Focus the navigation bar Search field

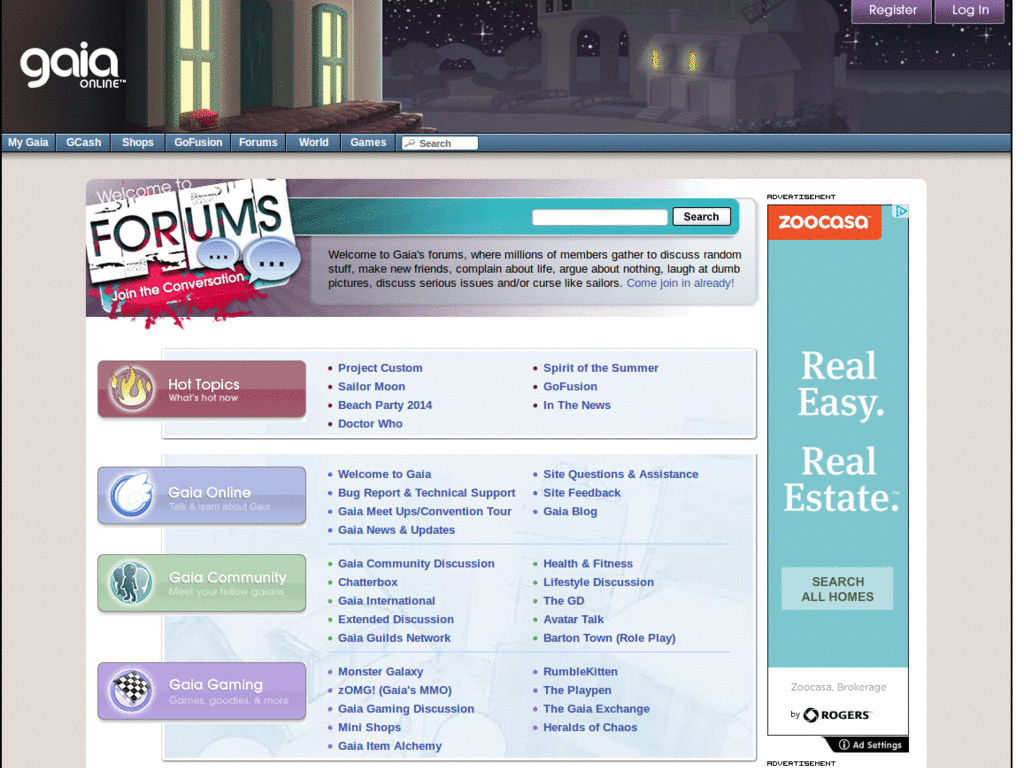coord(440,143)
